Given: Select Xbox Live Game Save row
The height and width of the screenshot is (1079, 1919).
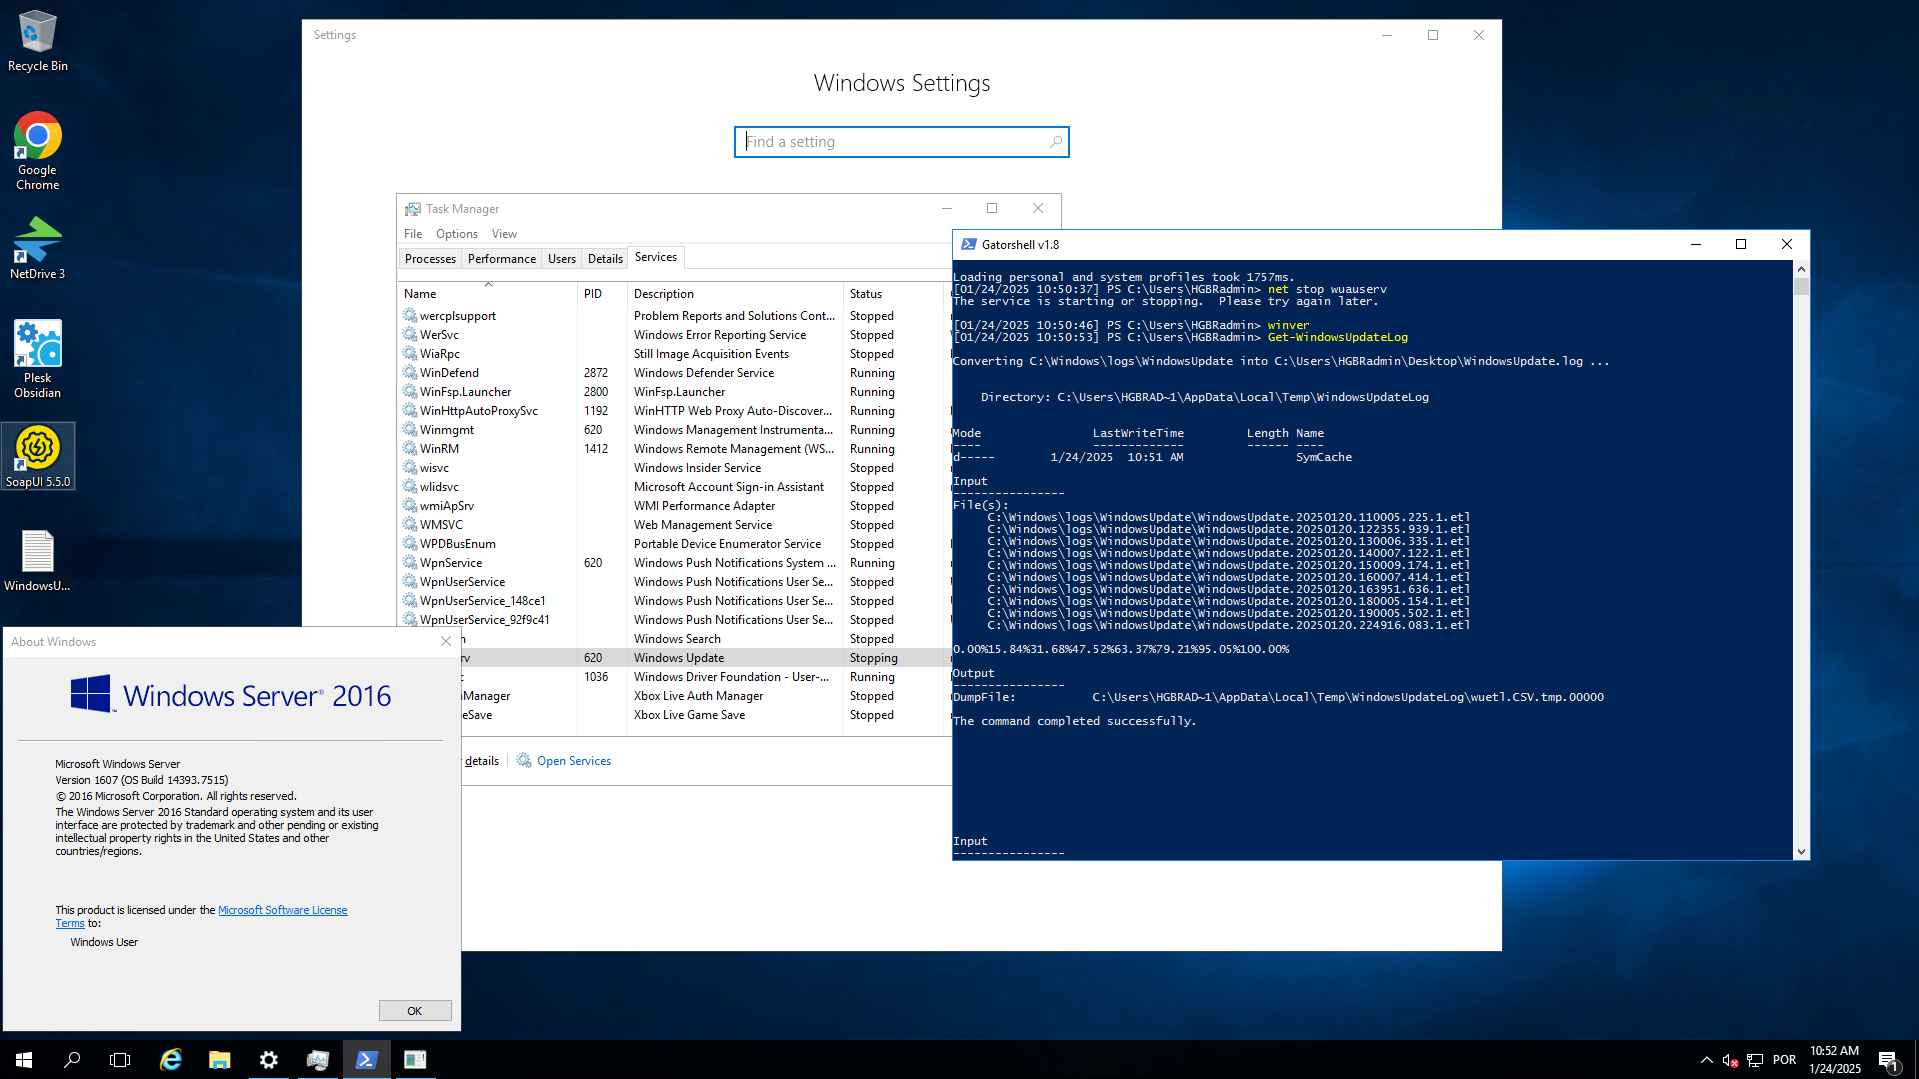Looking at the screenshot, I should click(706, 715).
